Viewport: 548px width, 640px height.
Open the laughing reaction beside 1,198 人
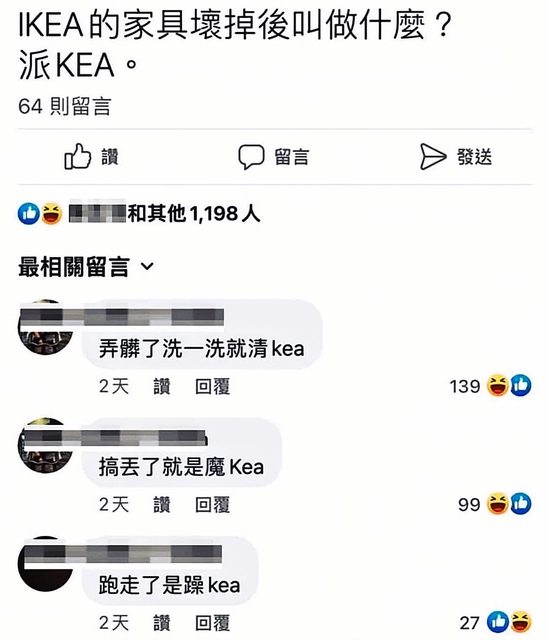51,214
